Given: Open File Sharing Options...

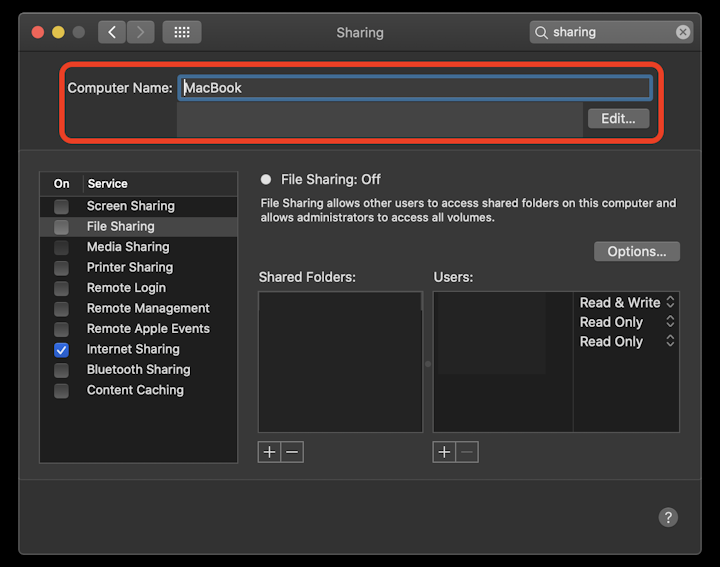Looking at the screenshot, I should (636, 251).
